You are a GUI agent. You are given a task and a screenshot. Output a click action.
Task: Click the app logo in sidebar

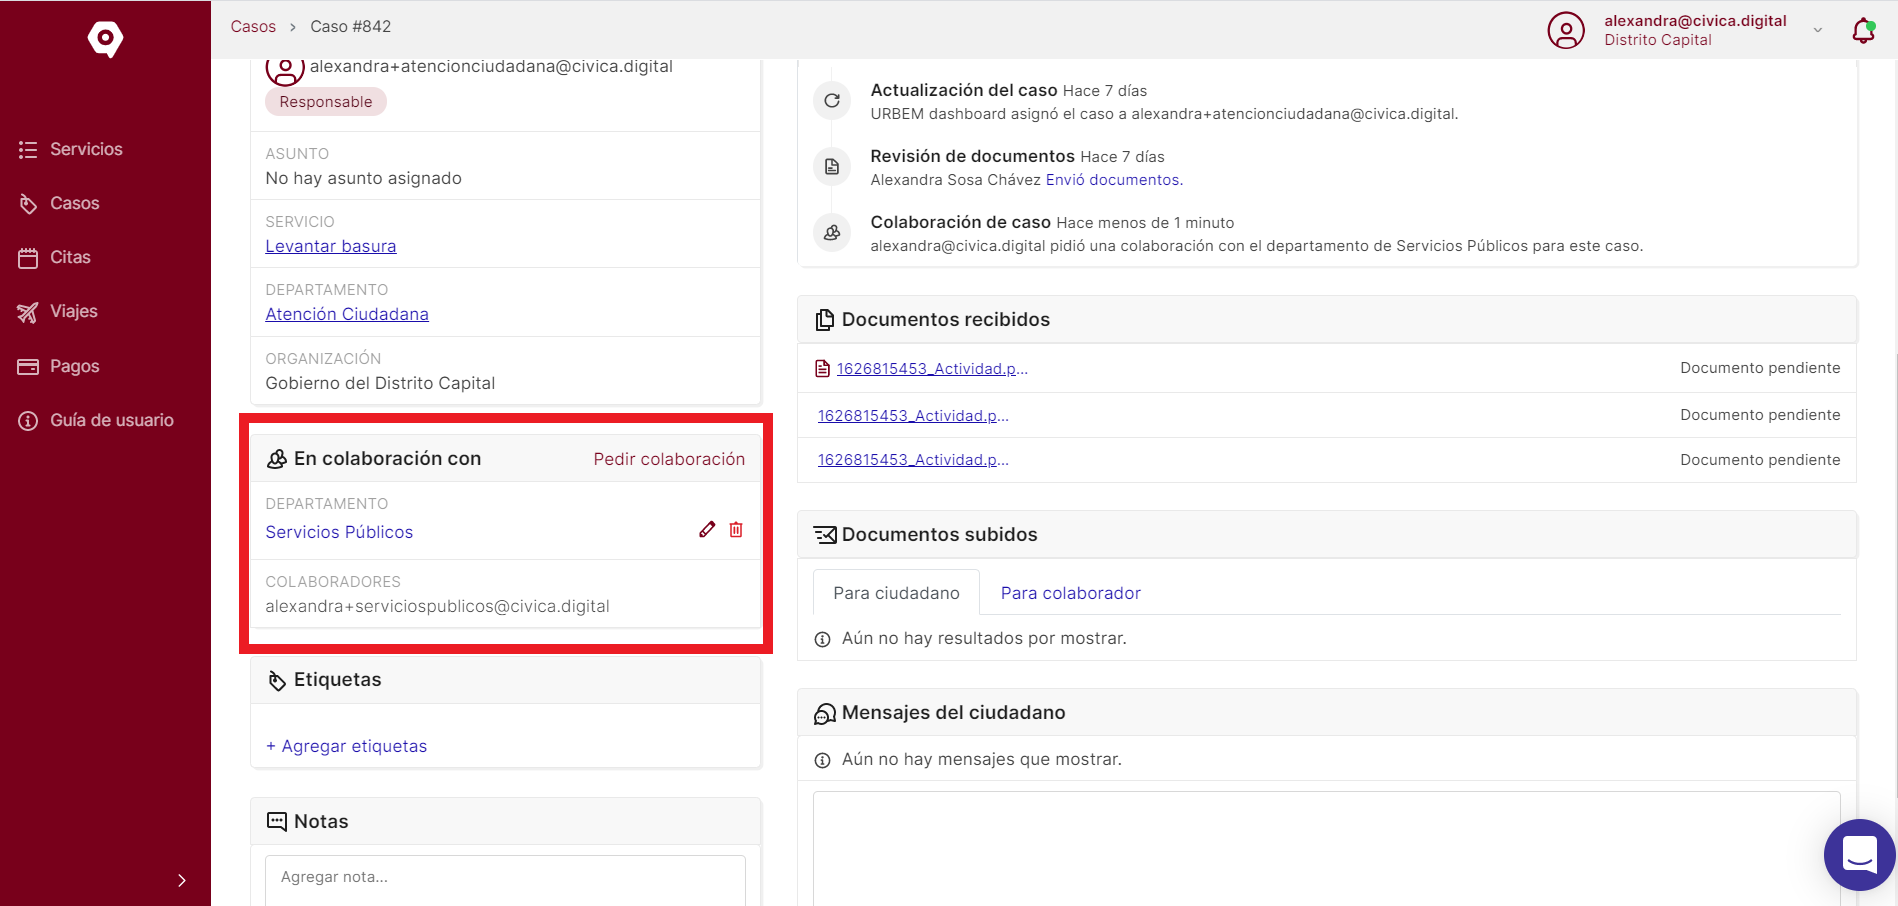(x=105, y=39)
